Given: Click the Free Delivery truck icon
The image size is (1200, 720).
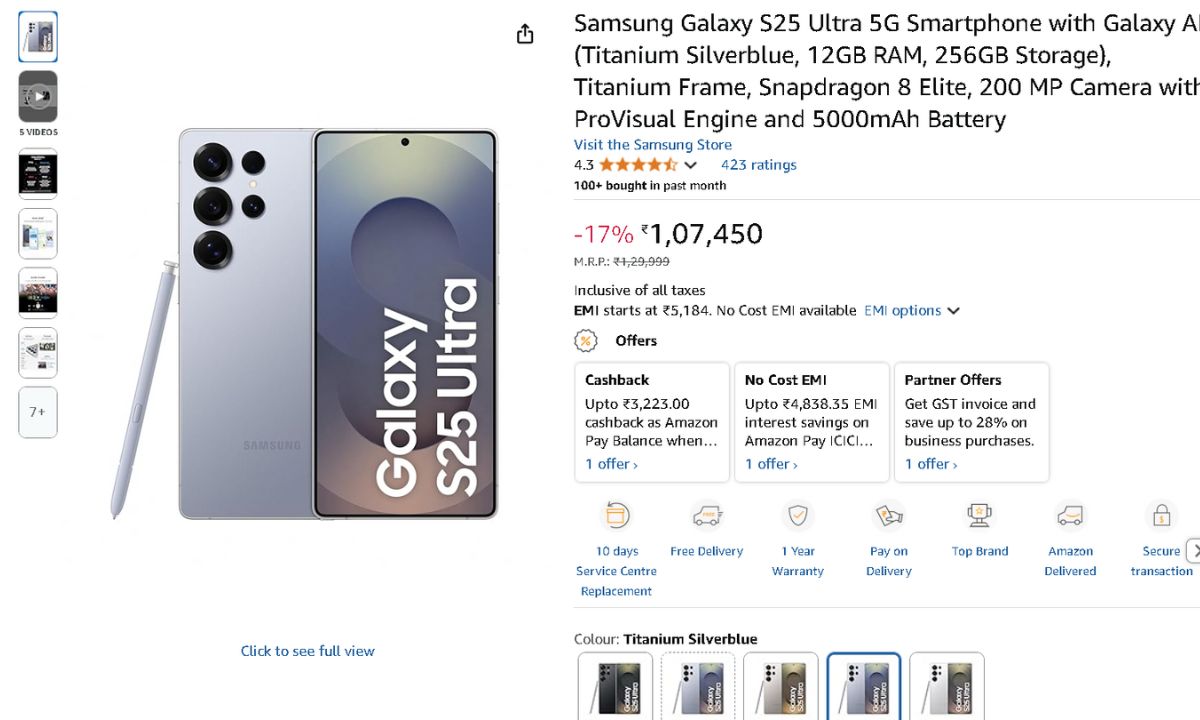Looking at the screenshot, I should click(x=707, y=516).
